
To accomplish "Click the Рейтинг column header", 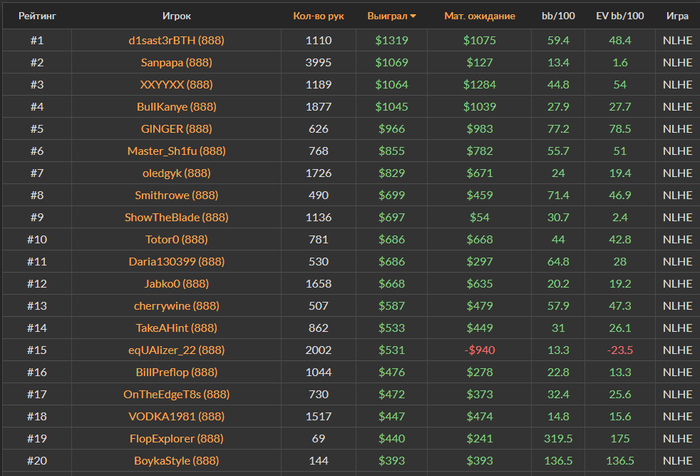I will pyautogui.click(x=37, y=17).
